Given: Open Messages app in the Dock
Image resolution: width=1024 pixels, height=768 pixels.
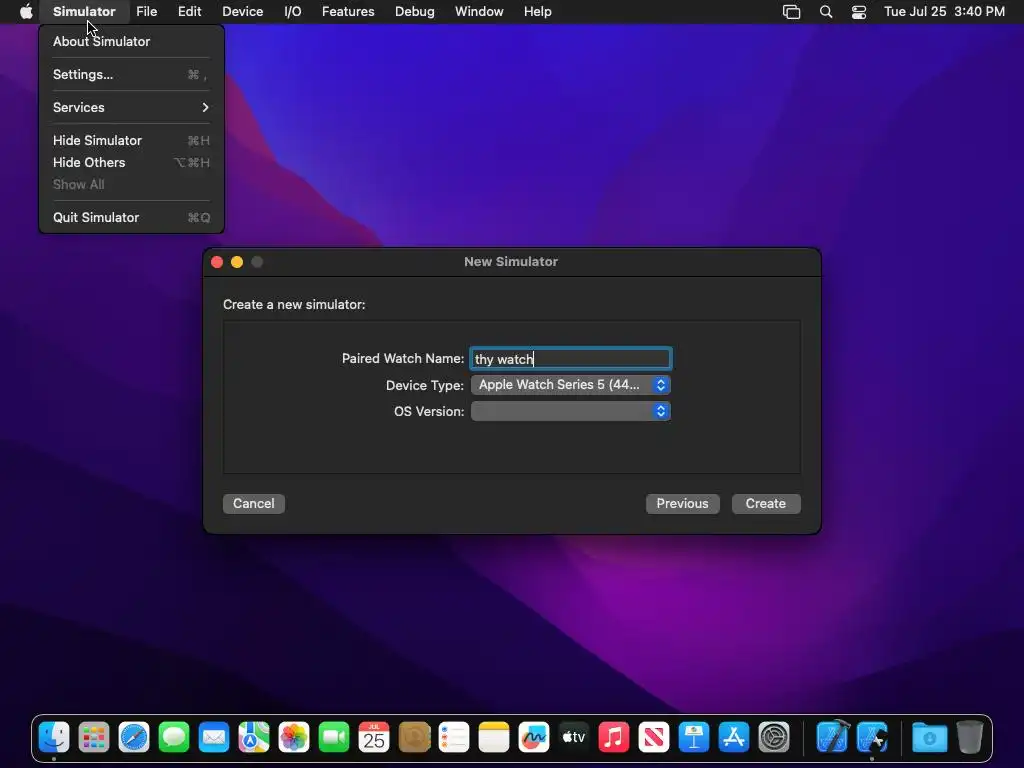Looking at the screenshot, I should click(174, 738).
